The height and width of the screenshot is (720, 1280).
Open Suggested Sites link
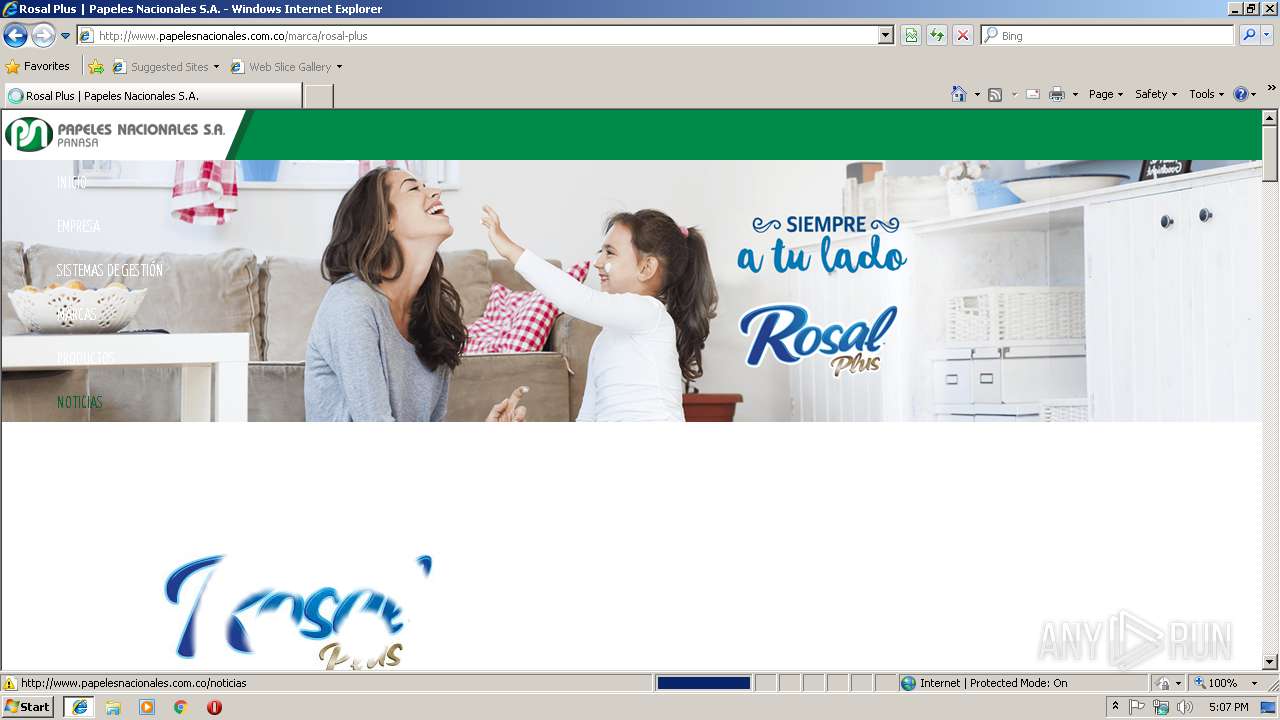pyautogui.click(x=165, y=67)
